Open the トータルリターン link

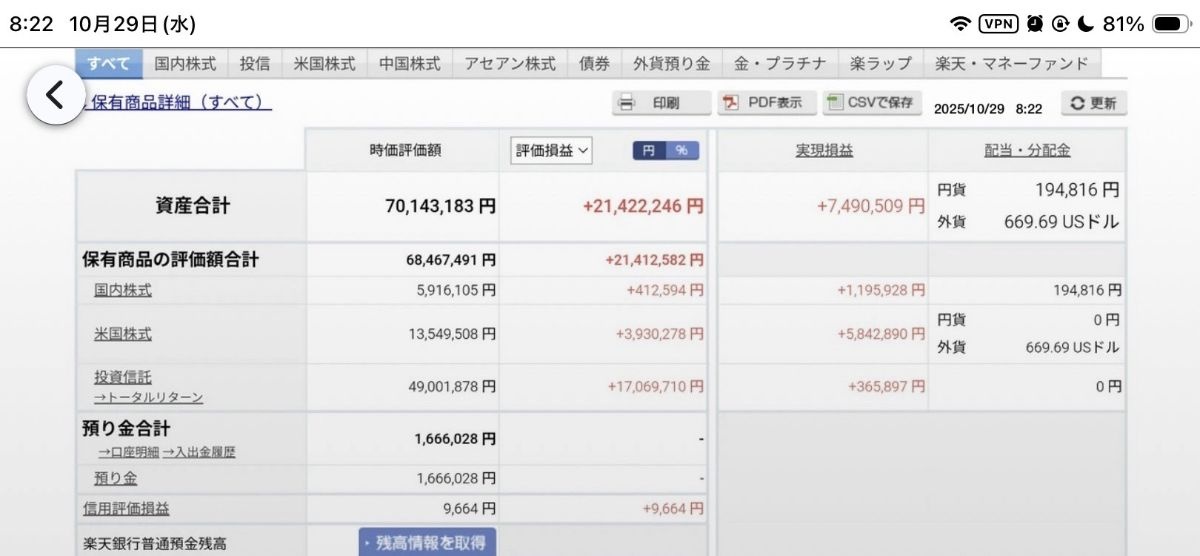pyautogui.click(x=148, y=397)
